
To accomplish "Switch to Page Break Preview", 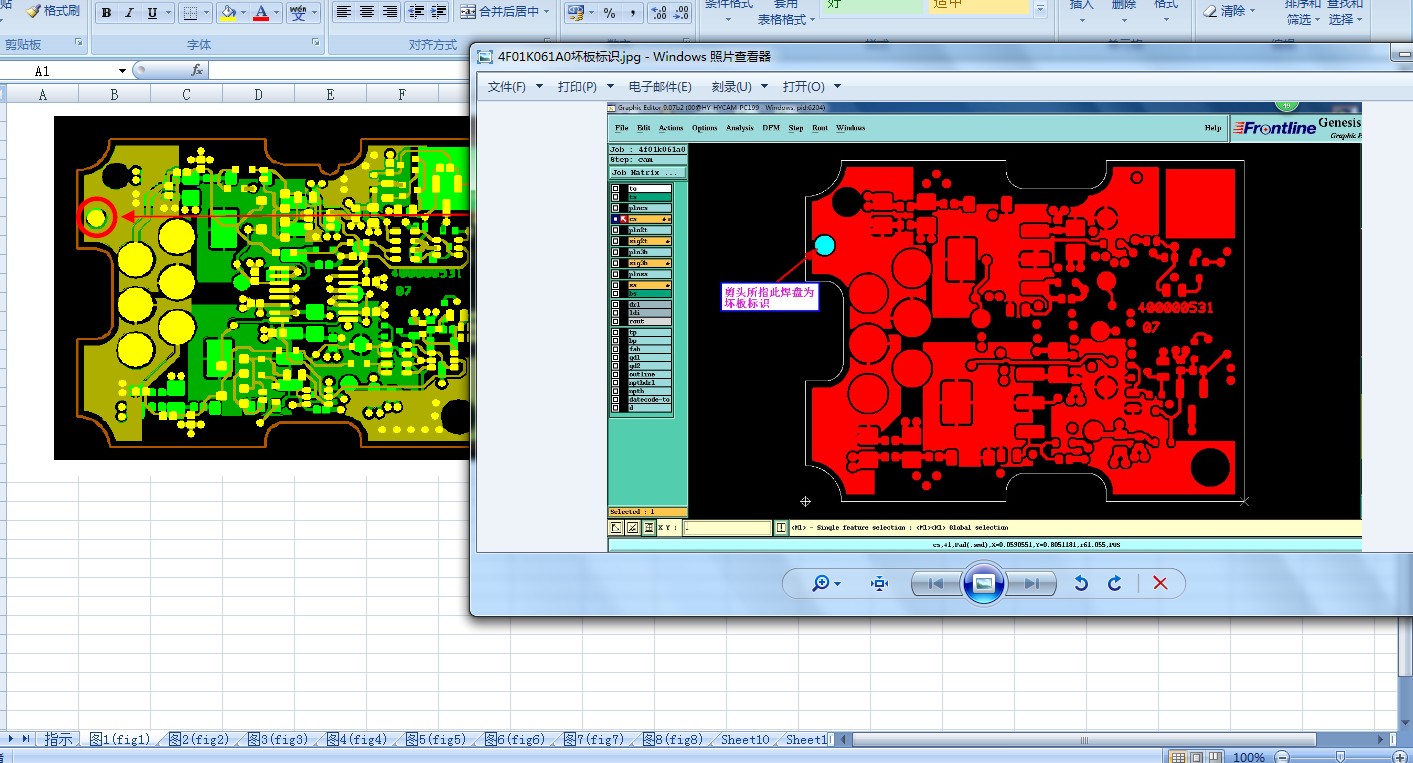I will [1215, 758].
